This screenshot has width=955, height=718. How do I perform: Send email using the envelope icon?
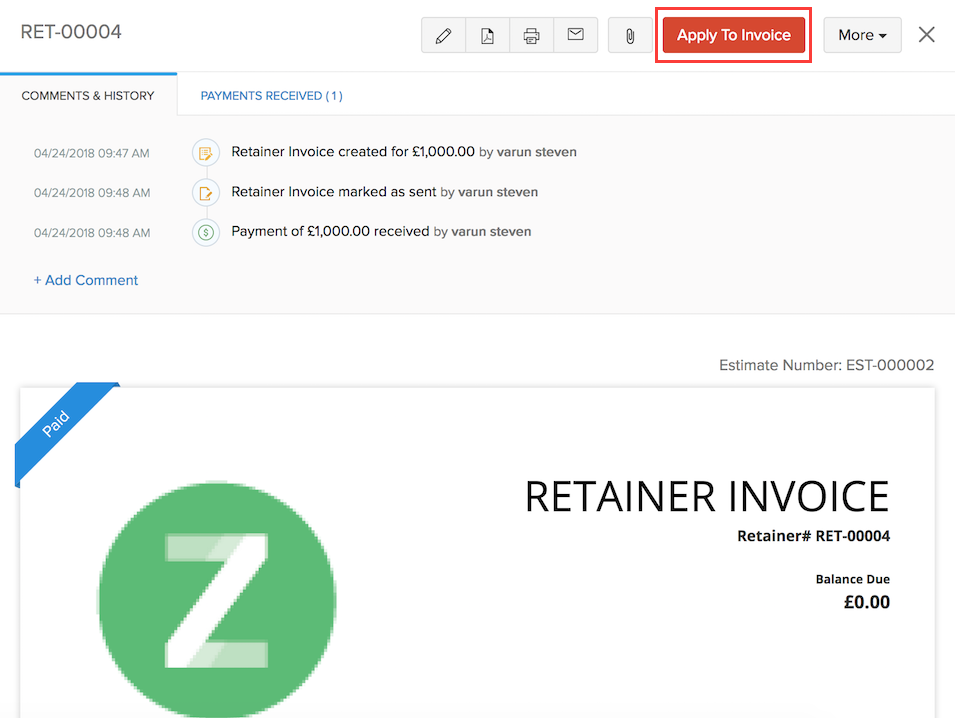tap(576, 35)
